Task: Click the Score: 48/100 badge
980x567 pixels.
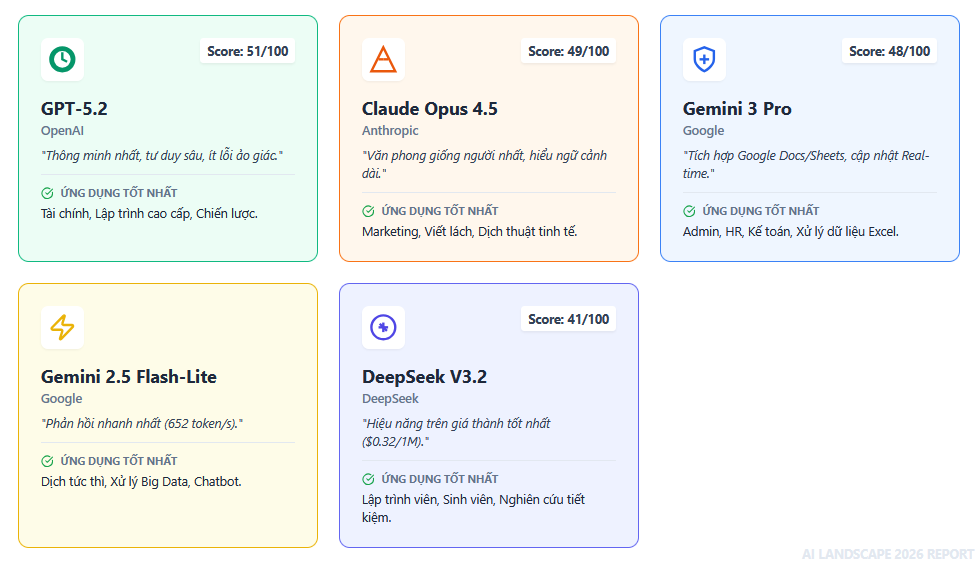Action: [x=889, y=51]
